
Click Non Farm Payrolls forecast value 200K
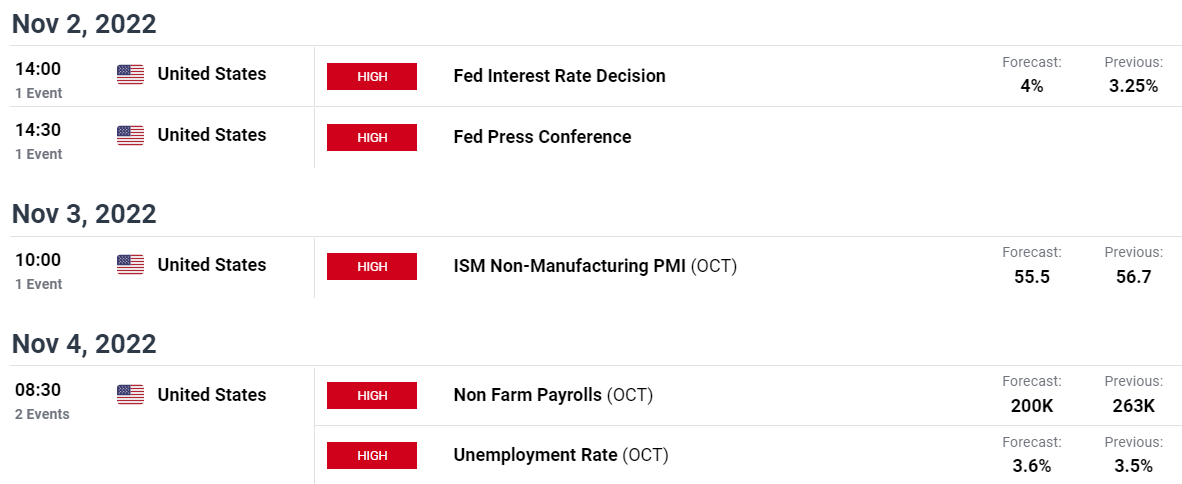coord(1032,406)
